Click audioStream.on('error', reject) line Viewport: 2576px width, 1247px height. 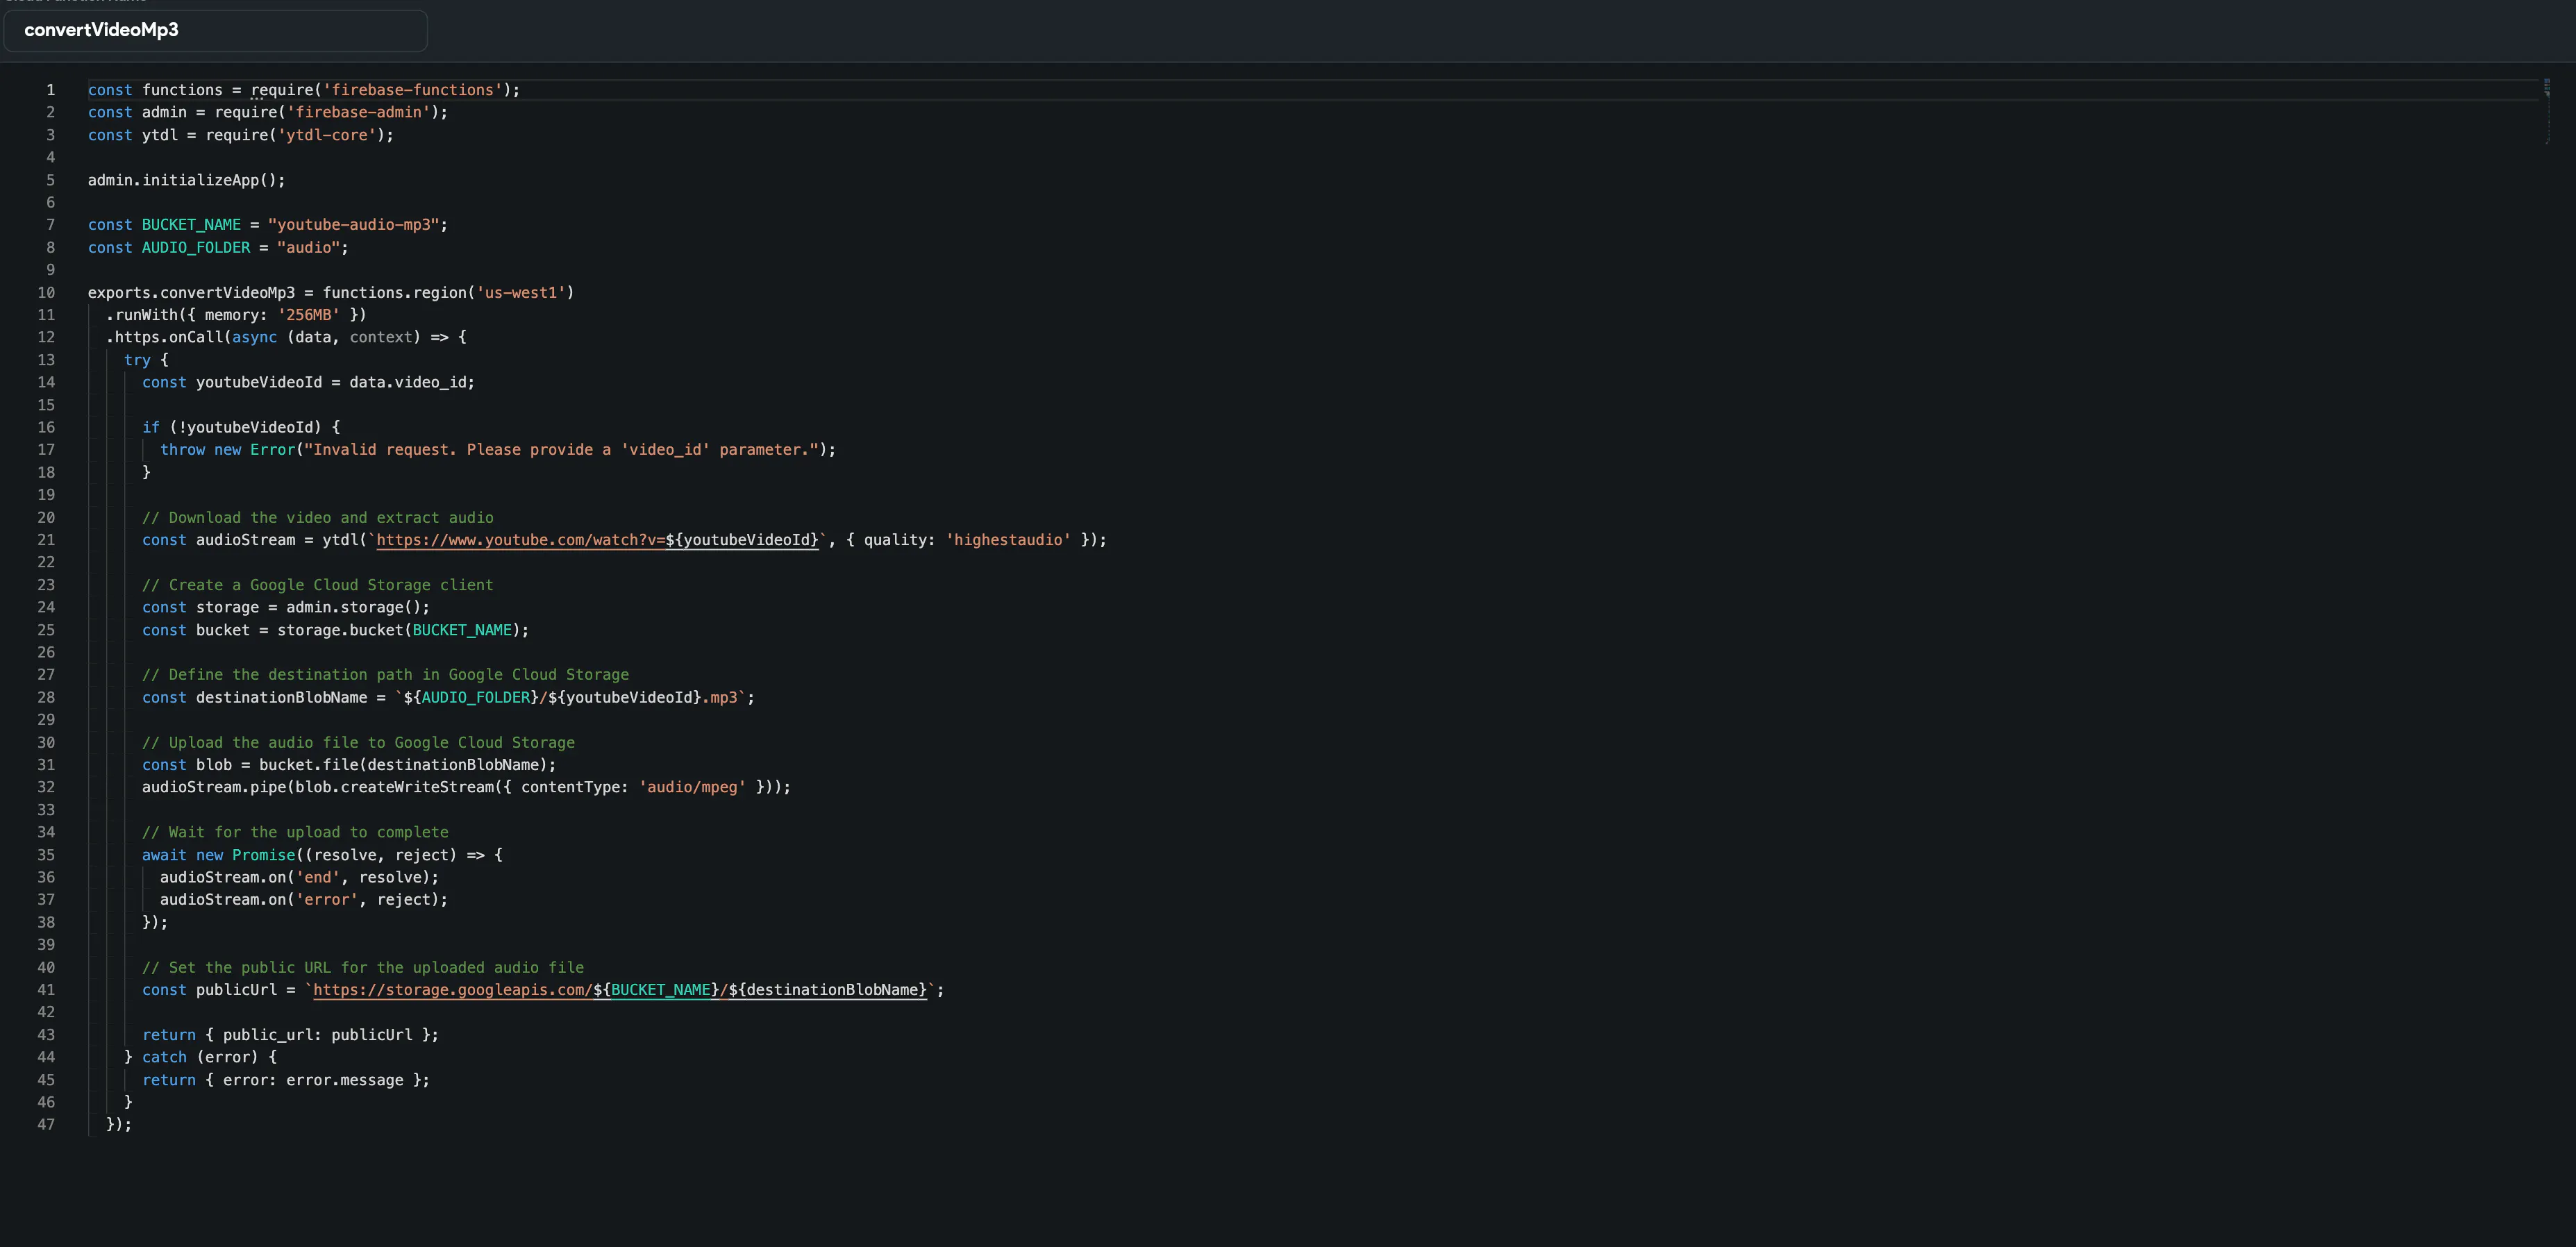pyautogui.click(x=304, y=900)
